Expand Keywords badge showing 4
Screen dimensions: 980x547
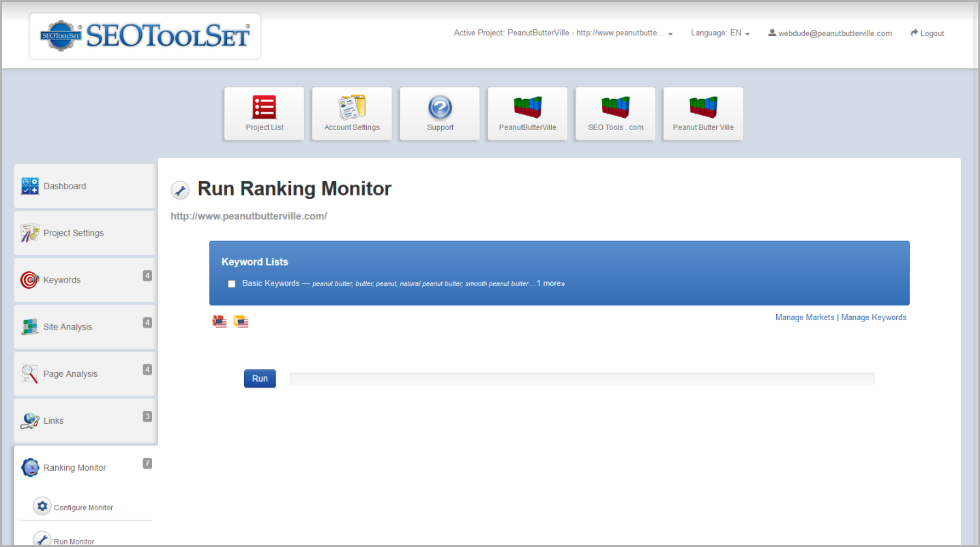pyautogui.click(x=148, y=276)
